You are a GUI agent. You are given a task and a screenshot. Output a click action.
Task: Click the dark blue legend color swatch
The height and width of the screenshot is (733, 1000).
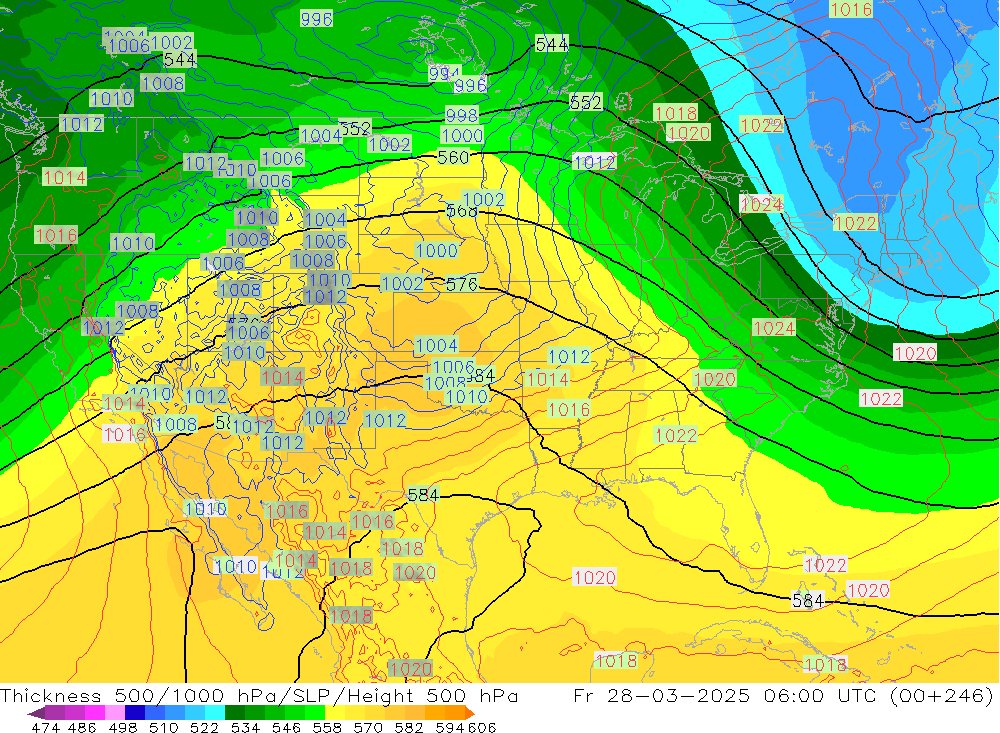(x=135, y=713)
